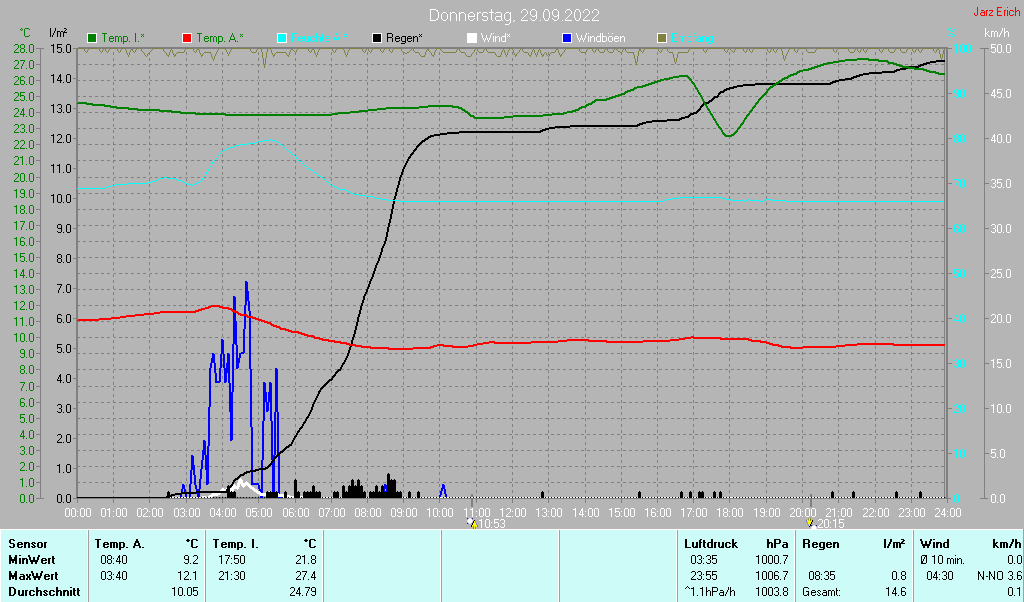
Task: Click the chart title Donnerstag, 29.09.2022
Action: pyautogui.click(x=514, y=15)
